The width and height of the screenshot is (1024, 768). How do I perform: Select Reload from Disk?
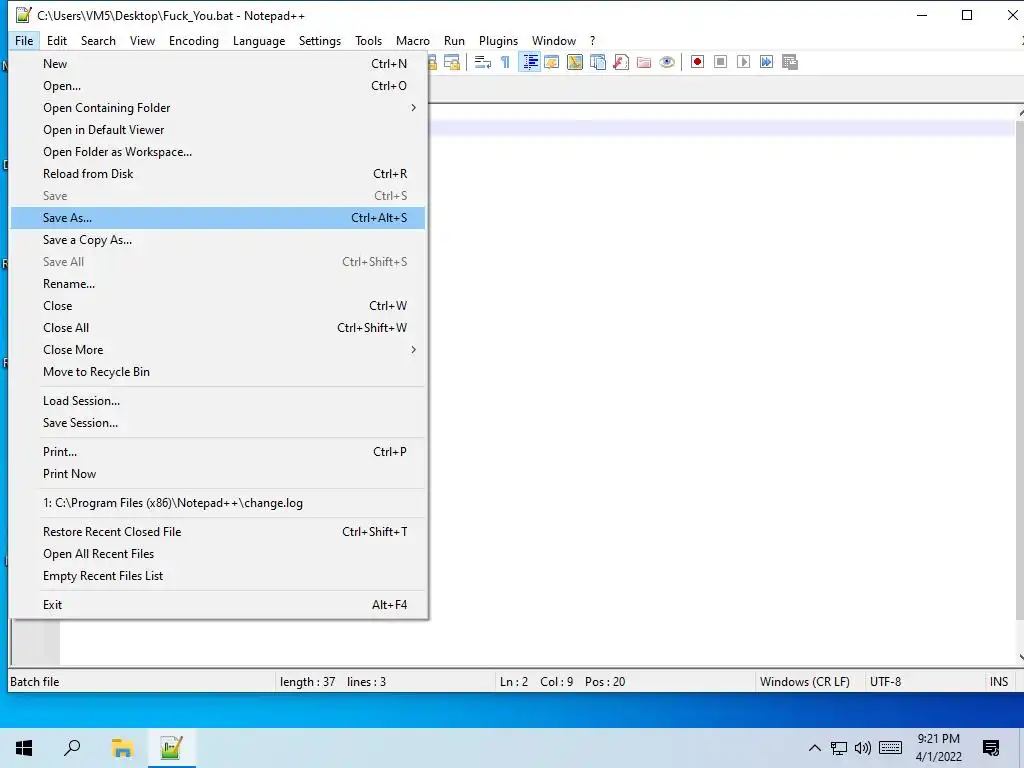[x=217, y=174]
